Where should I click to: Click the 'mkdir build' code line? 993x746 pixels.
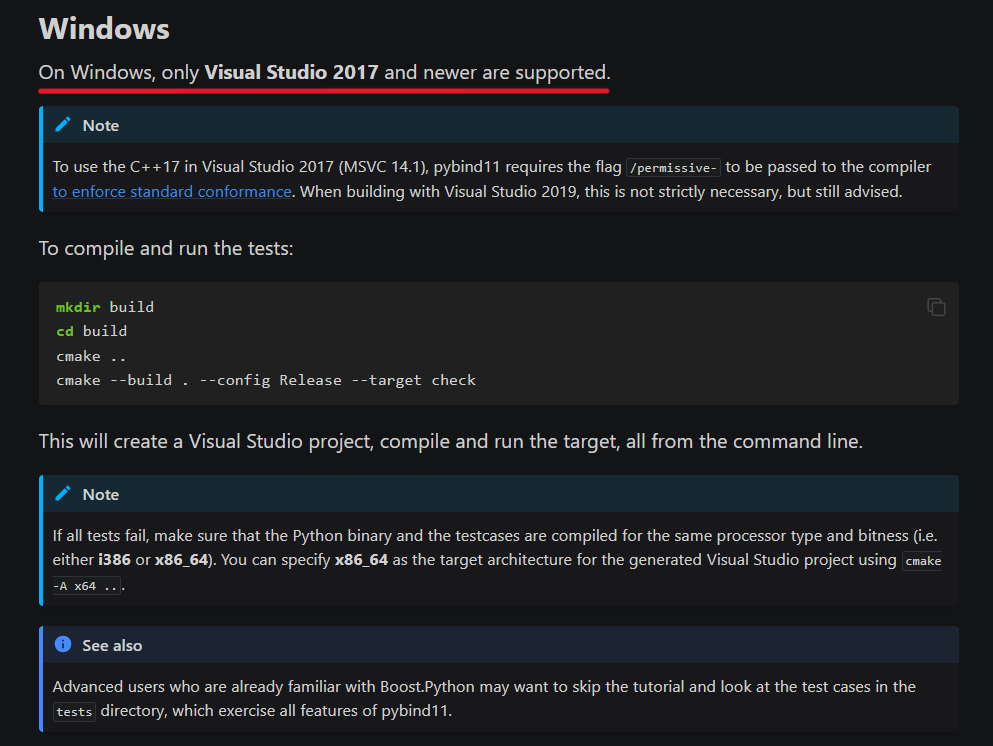104,307
